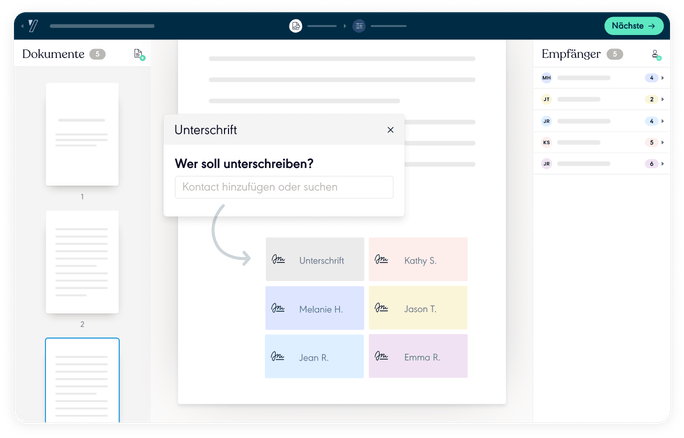
Task: Select the settings step icon in the top bar
Action: tap(359, 26)
